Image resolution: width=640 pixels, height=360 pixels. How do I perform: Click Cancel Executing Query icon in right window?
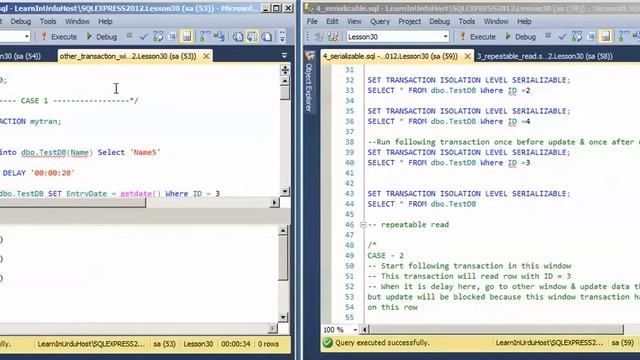pos(548,36)
